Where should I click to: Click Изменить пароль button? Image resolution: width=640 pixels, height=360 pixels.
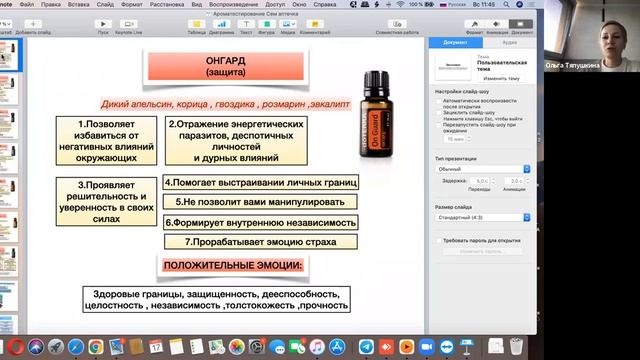tap(482, 251)
